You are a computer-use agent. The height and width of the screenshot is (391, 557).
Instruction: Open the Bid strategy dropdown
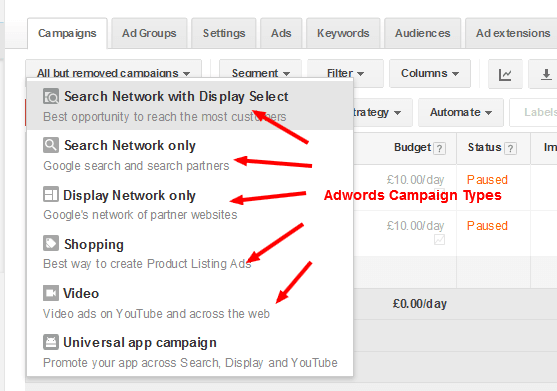[x=383, y=113]
